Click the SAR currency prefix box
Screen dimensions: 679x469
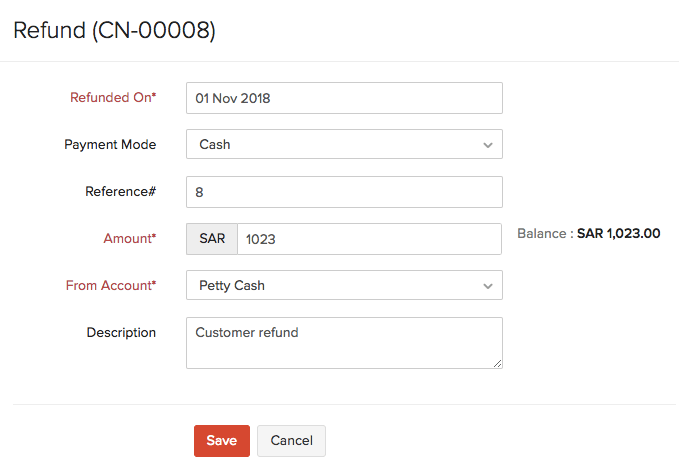click(212, 239)
